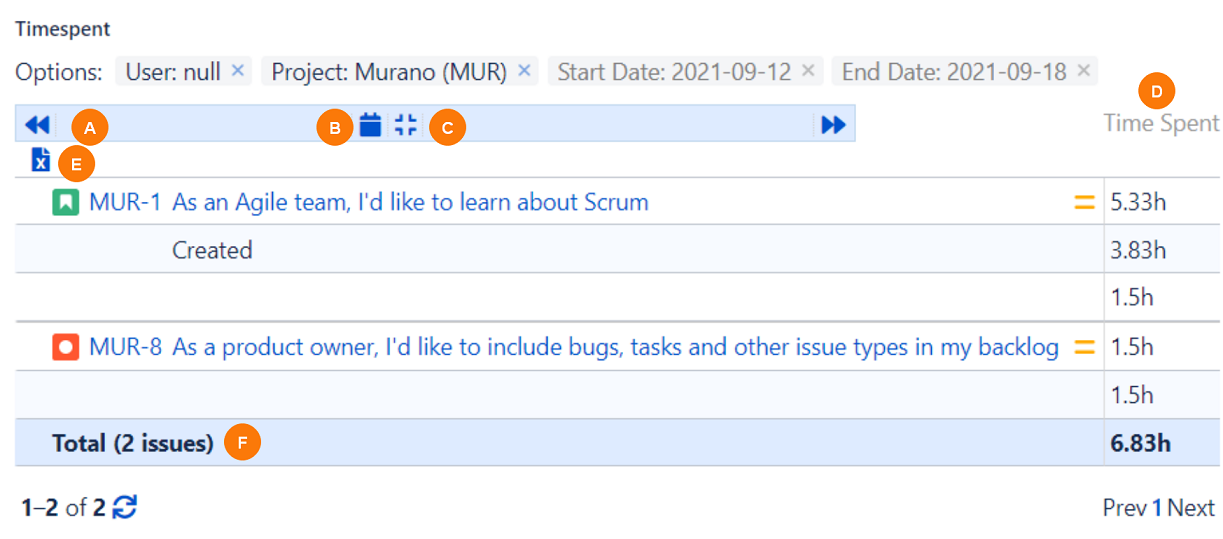Remove the 'Project: Murano (MUR)' filter
Image resolution: width=1223 pixels, height=539 pixels.
(x=524, y=71)
